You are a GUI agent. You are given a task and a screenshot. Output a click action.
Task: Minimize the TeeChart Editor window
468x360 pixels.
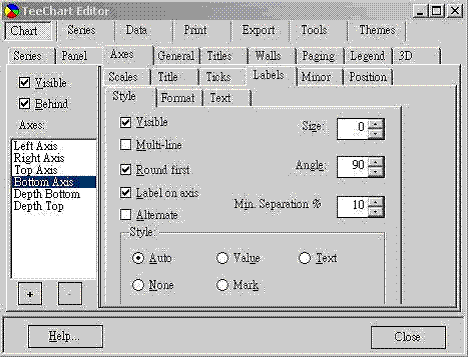coord(421,11)
